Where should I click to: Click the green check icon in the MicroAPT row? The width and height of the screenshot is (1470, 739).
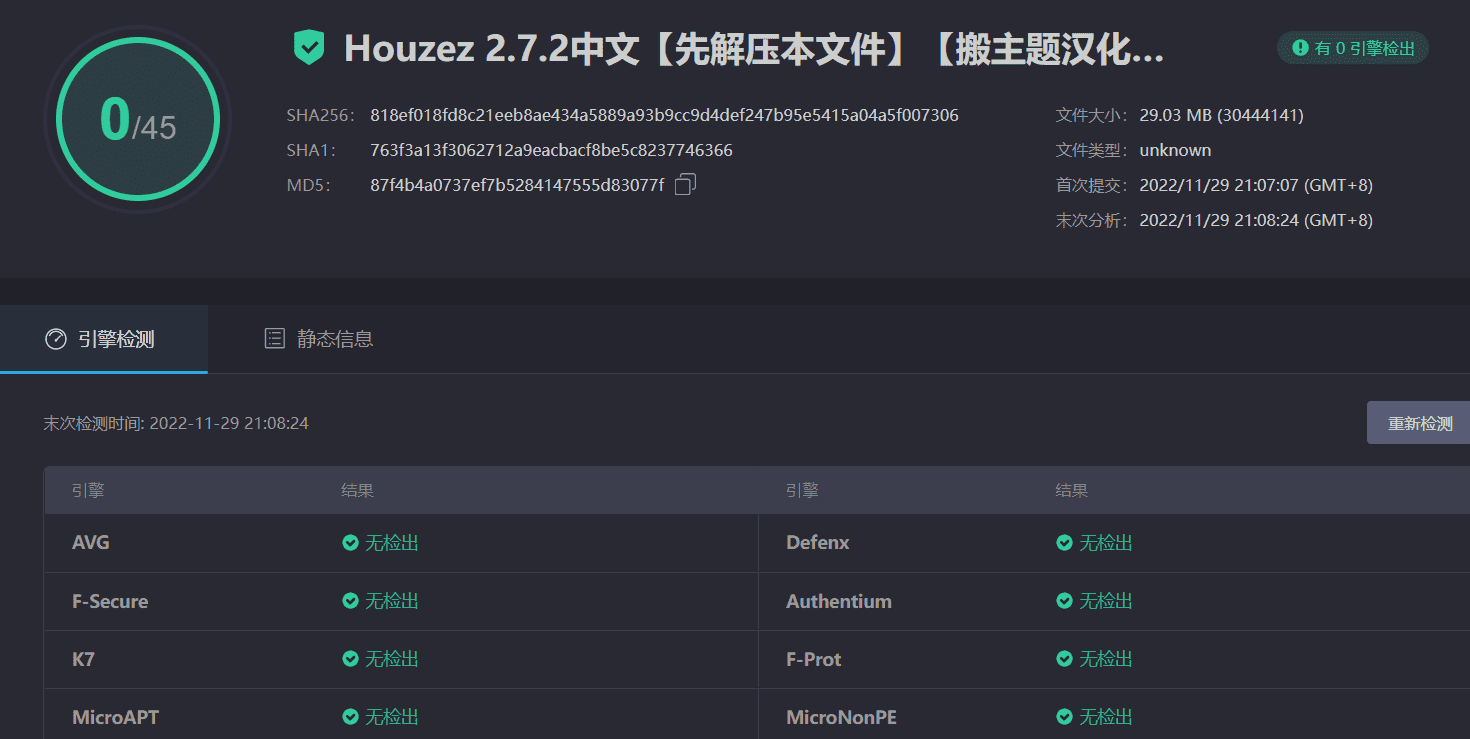350,717
